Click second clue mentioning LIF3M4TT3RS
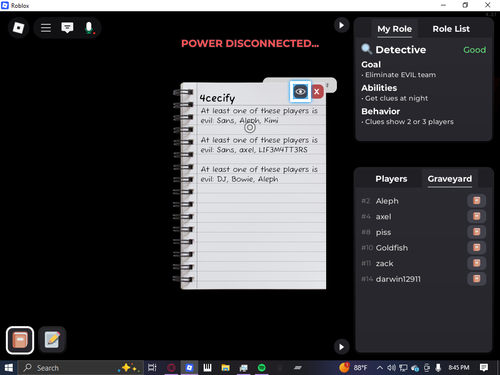This screenshot has width=500, height=375. pyautogui.click(x=259, y=145)
